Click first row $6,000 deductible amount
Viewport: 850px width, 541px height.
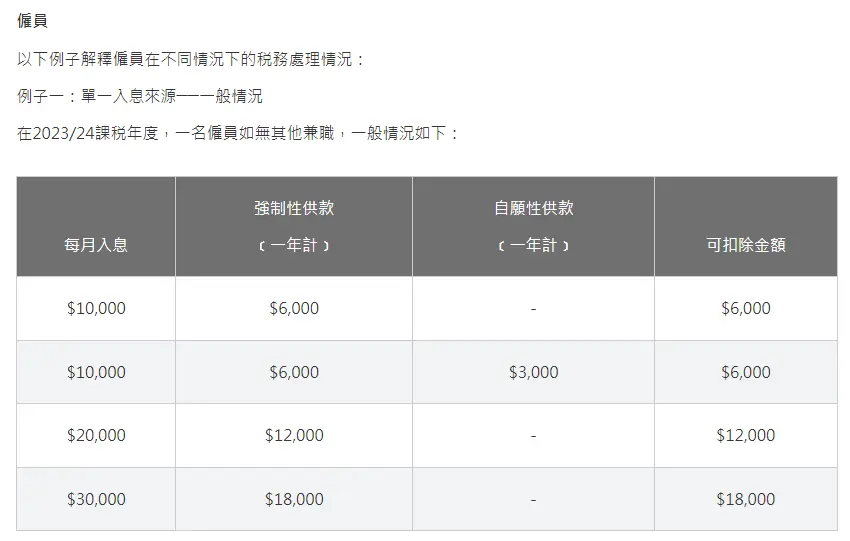point(746,308)
